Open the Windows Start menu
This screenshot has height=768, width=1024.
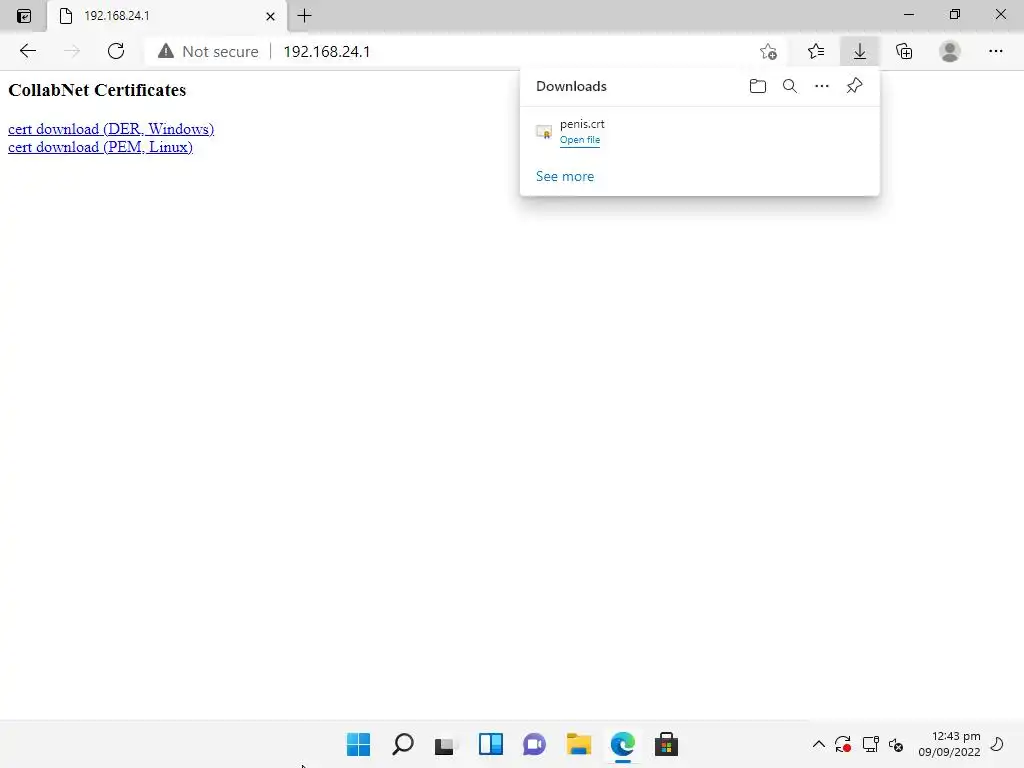[x=359, y=744]
